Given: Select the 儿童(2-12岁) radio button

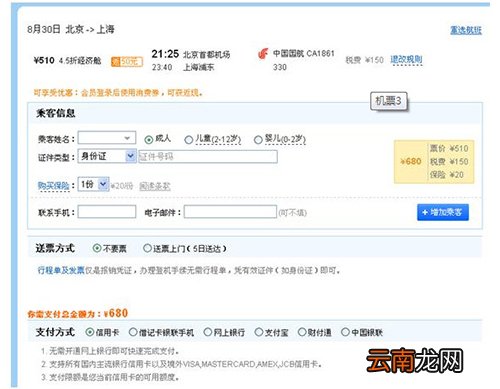Looking at the screenshot, I should click(189, 140).
